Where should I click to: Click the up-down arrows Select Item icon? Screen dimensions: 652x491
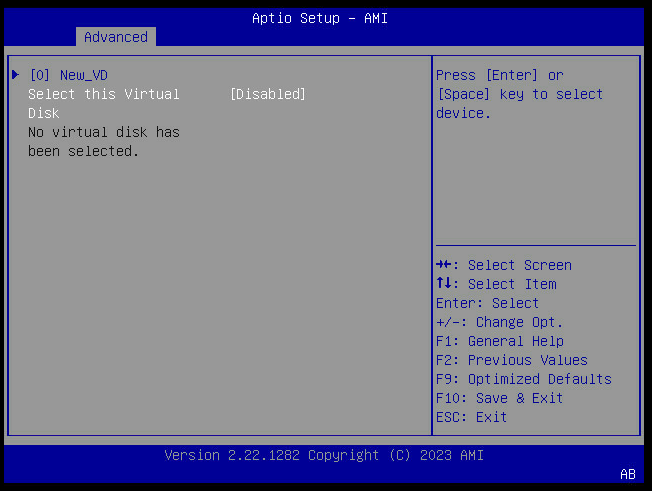[x=444, y=284]
